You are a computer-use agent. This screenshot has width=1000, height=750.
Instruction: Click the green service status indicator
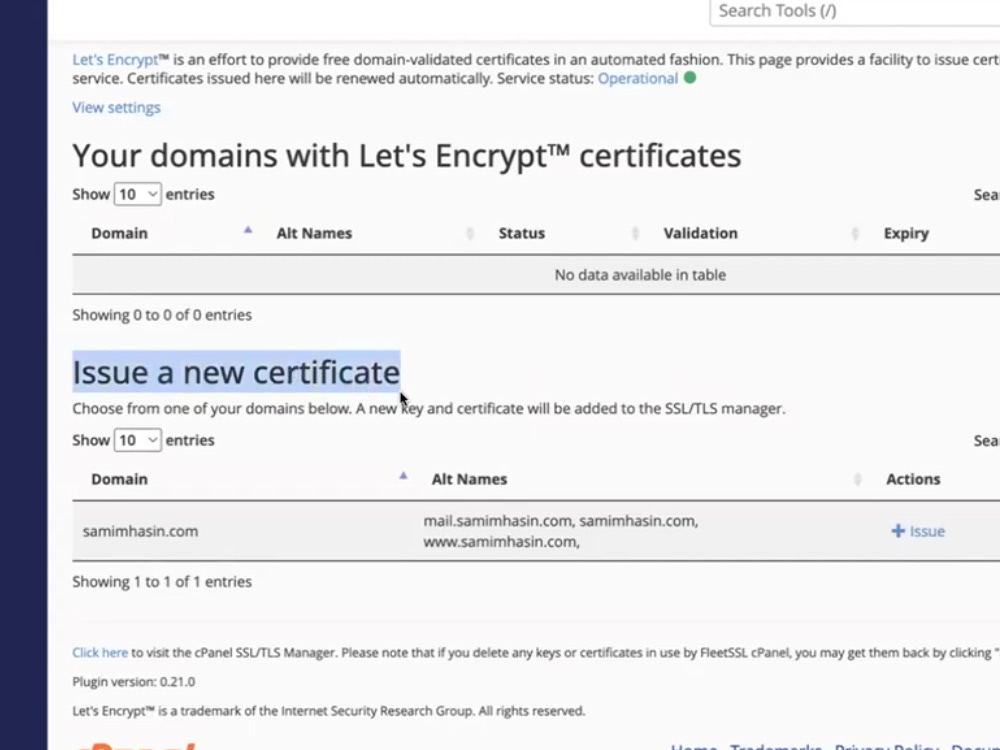tap(690, 78)
